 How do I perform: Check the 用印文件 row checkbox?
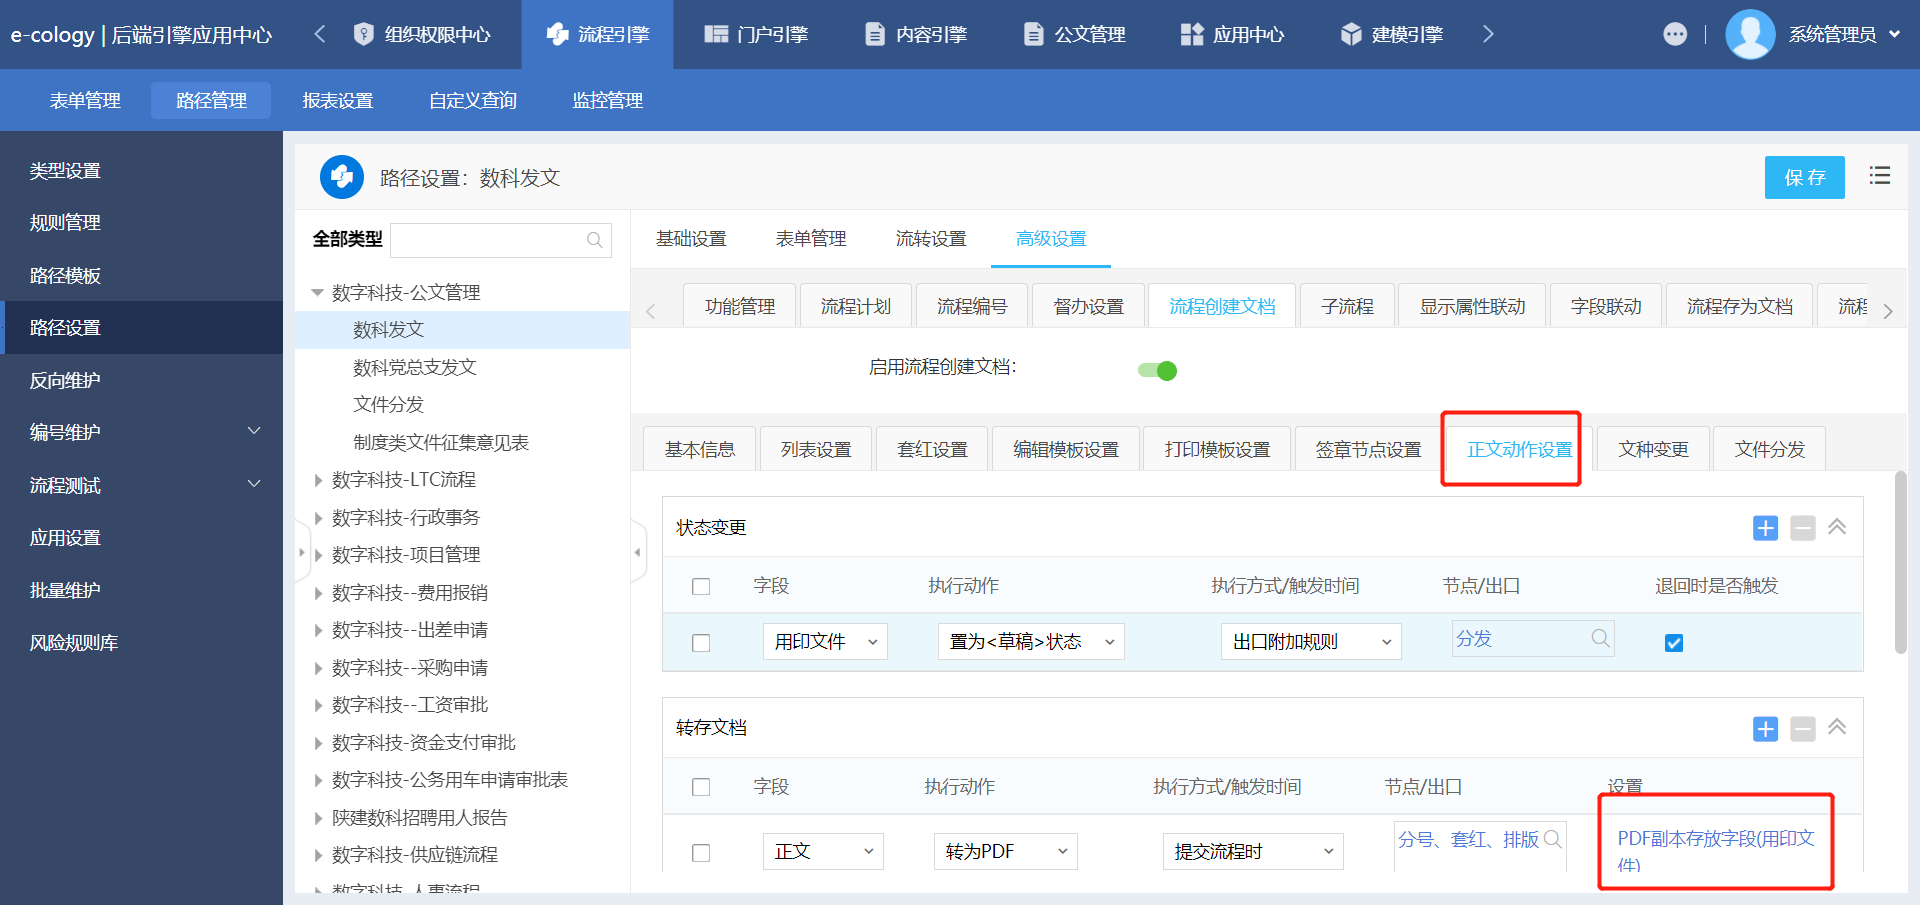[701, 643]
